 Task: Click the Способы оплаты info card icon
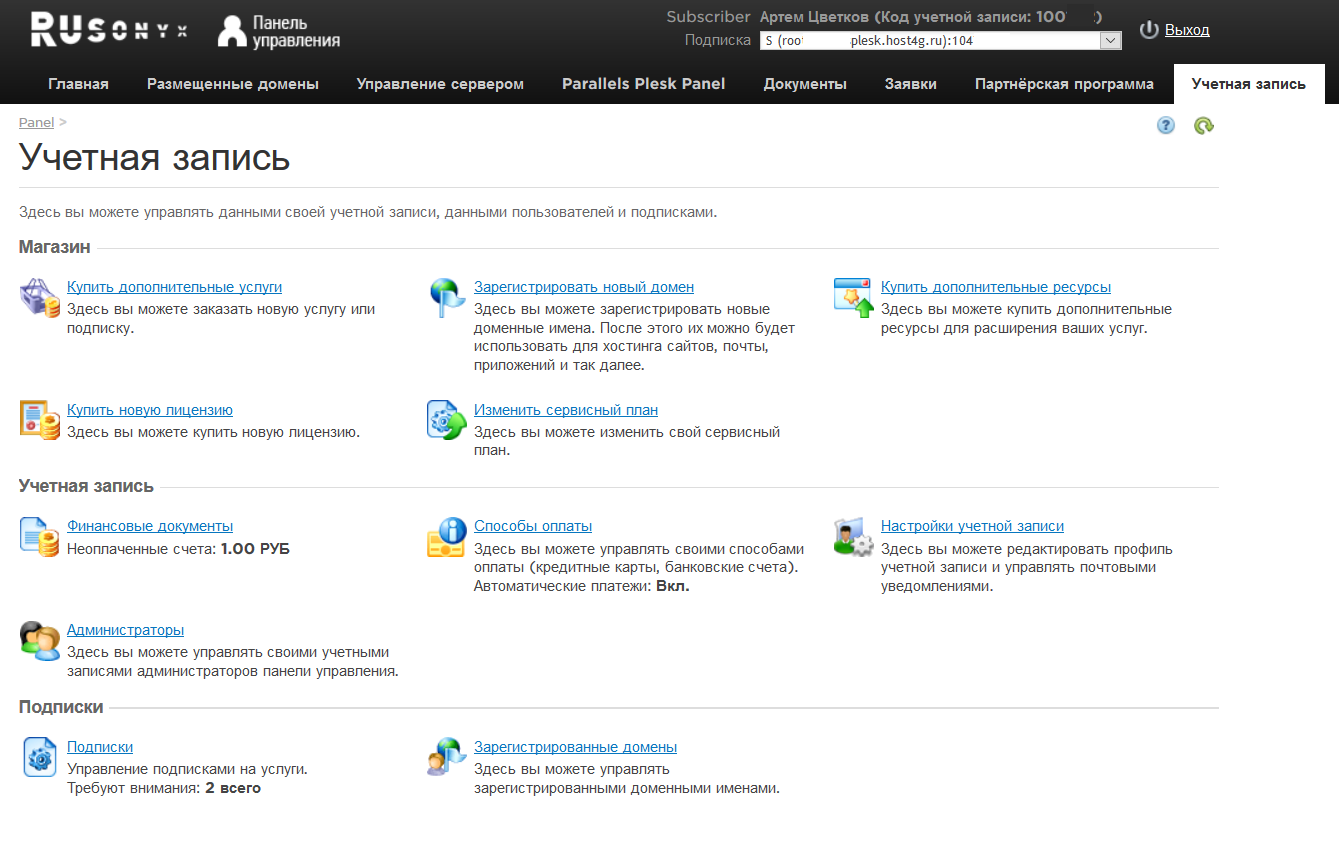(447, 537)
